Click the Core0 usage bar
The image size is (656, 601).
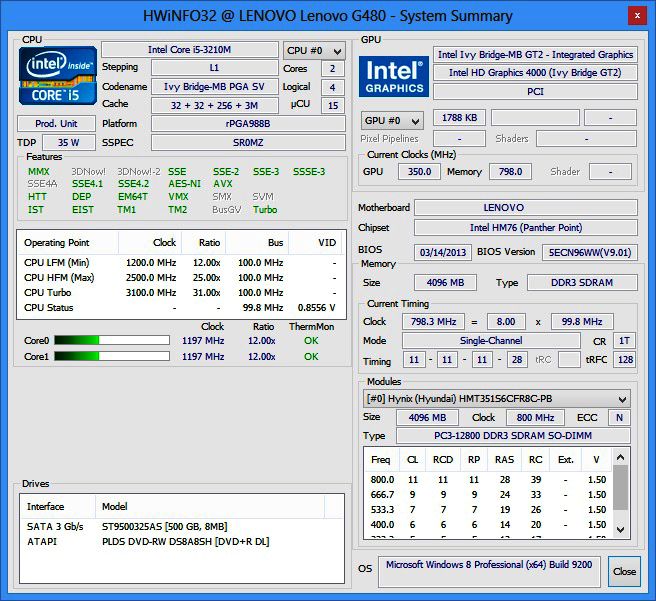110,341
